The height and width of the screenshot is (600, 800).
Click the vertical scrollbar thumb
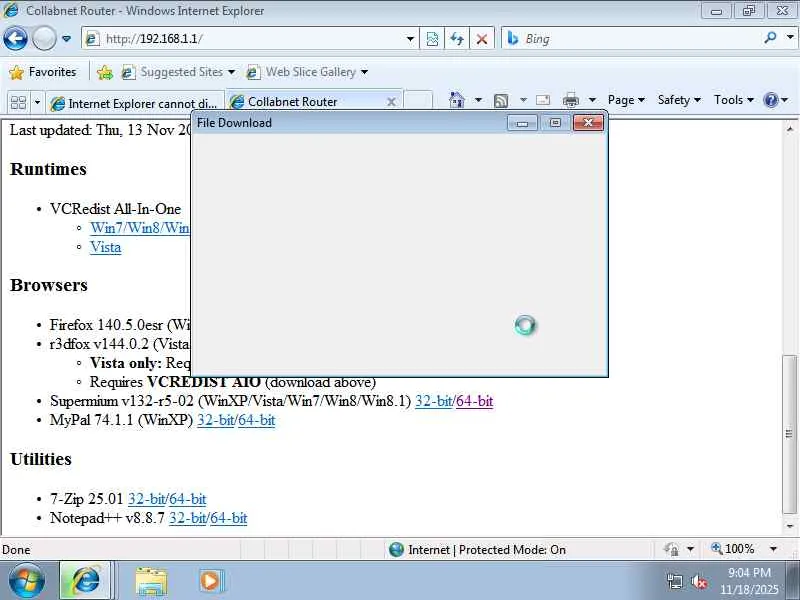(789, 434)
